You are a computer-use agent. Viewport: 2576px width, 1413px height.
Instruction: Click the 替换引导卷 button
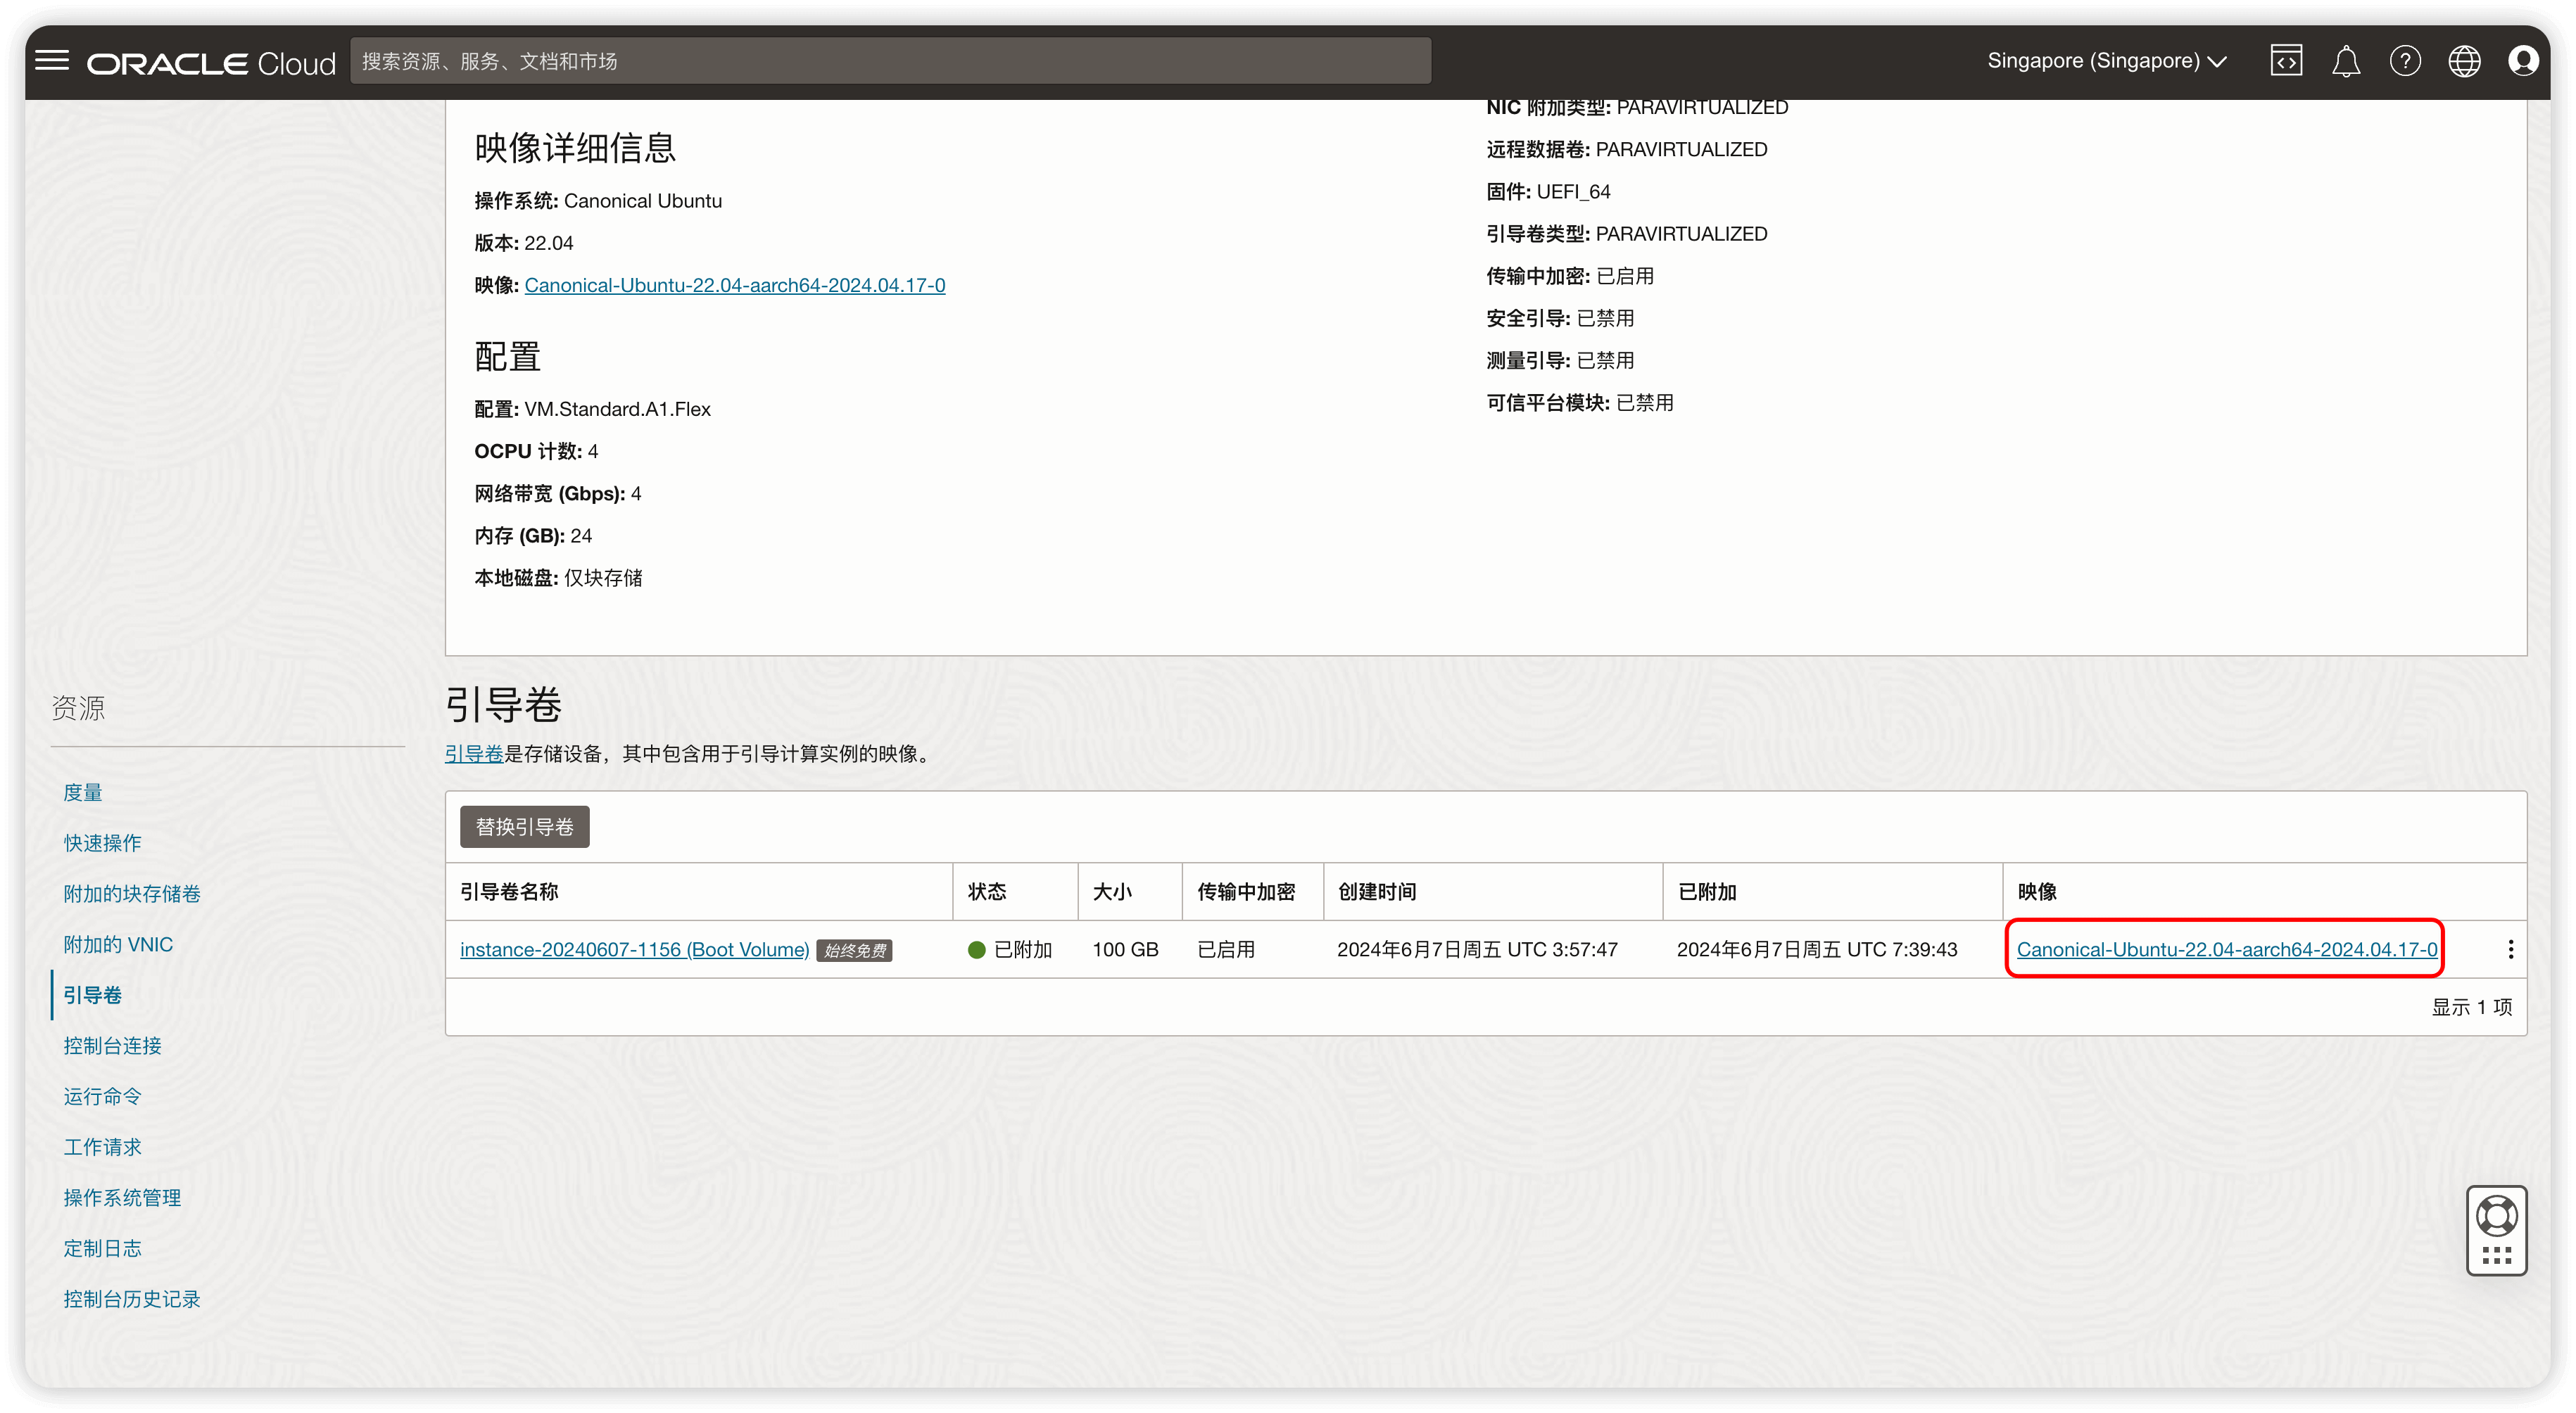tap(524, 827)
